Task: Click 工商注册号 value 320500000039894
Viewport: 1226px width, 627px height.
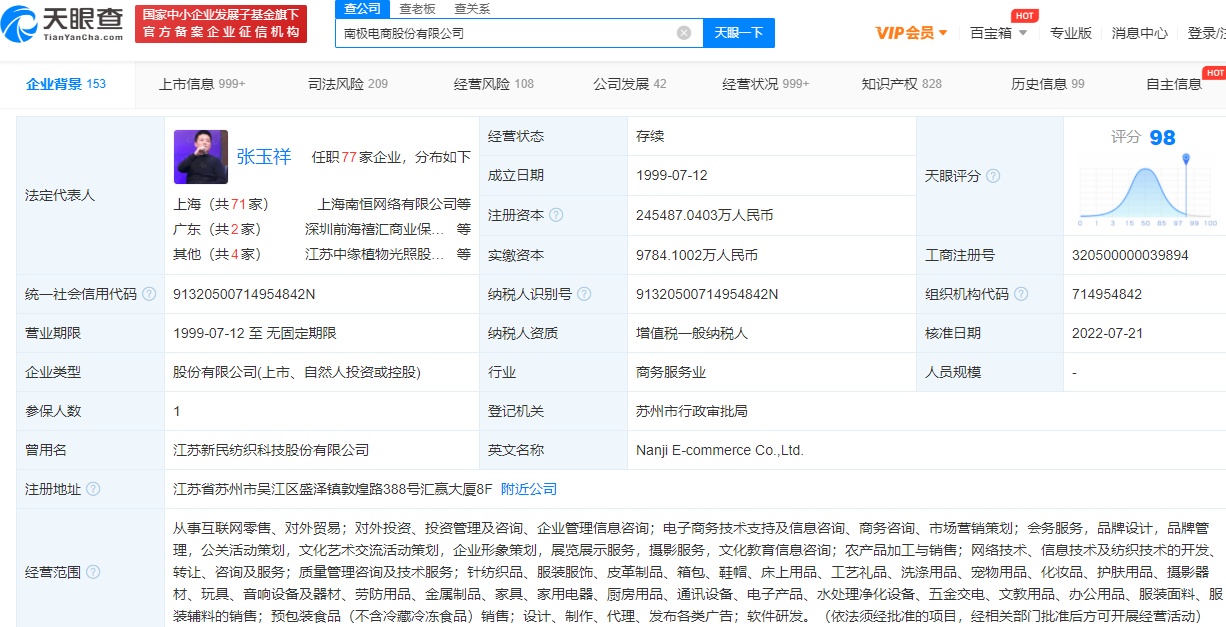Action: 1130,255
